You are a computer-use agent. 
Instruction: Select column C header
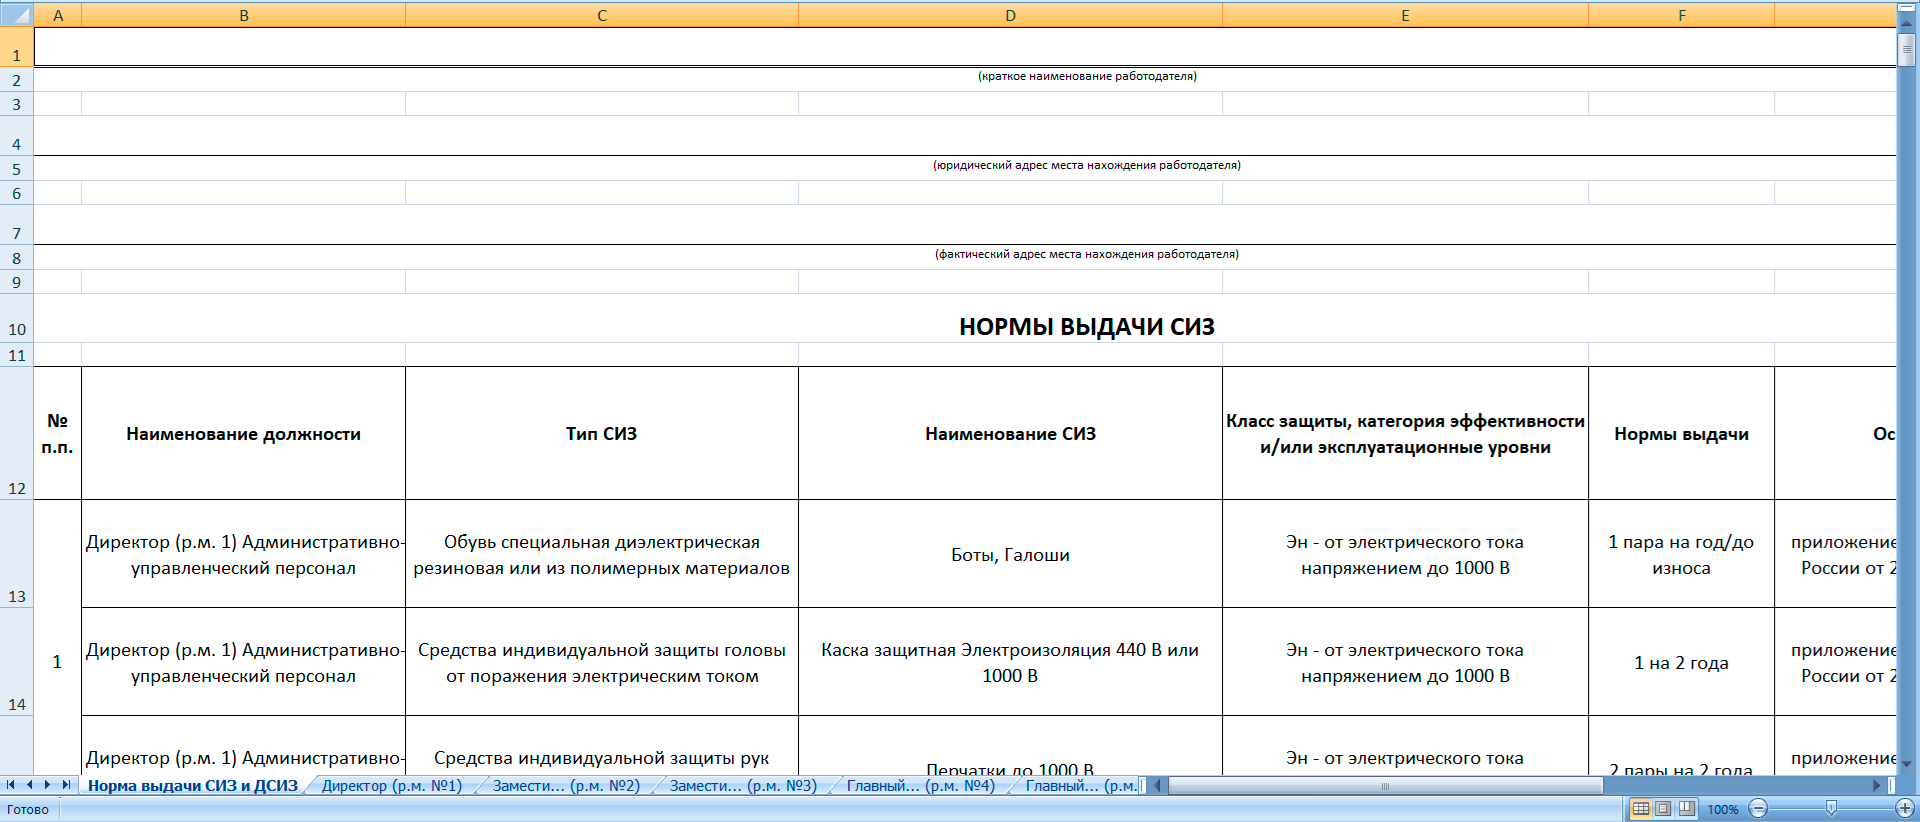(602, 15)
